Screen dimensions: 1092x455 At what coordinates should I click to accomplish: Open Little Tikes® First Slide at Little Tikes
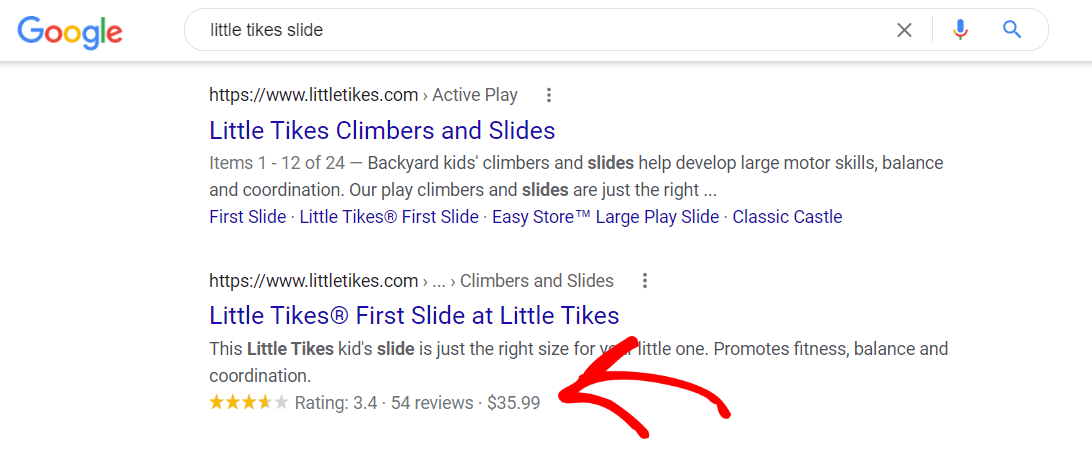pyautogui.click(x=414, y=315)
